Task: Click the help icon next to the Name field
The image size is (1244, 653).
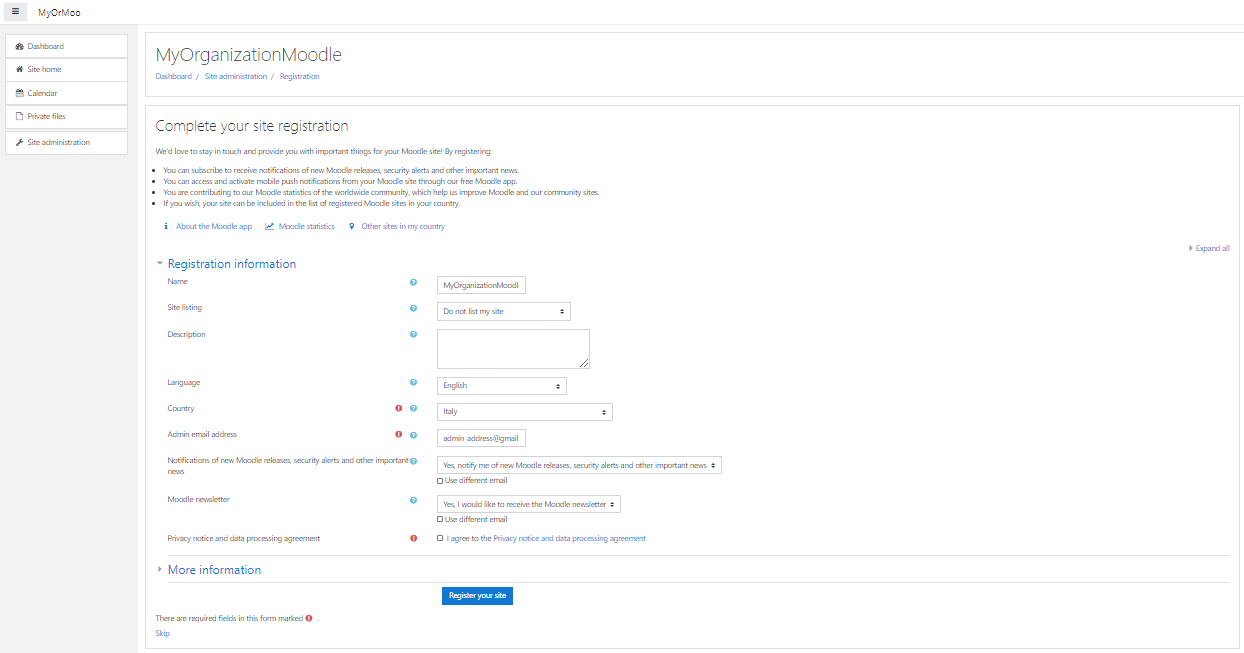Action: tap(413, 282)
